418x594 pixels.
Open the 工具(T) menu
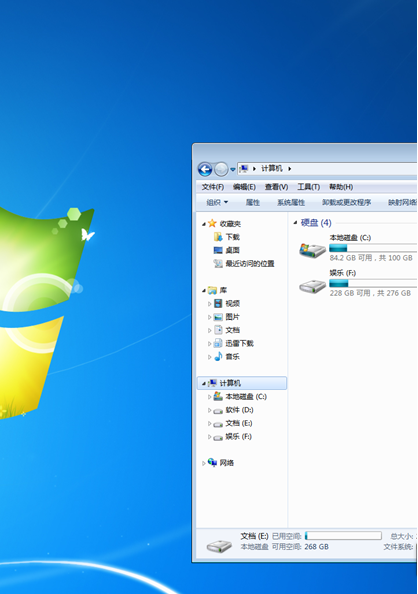pos(308,187)
